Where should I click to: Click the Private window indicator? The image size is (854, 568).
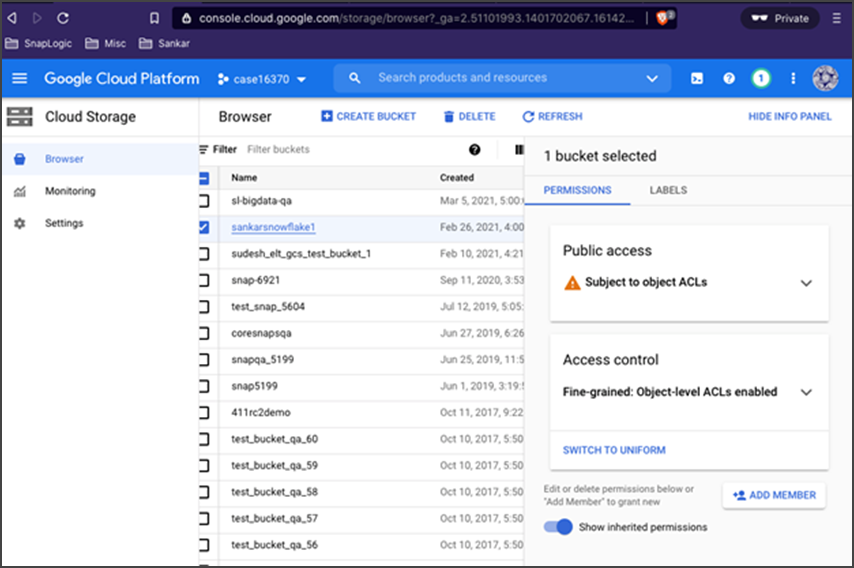point(780,19)
